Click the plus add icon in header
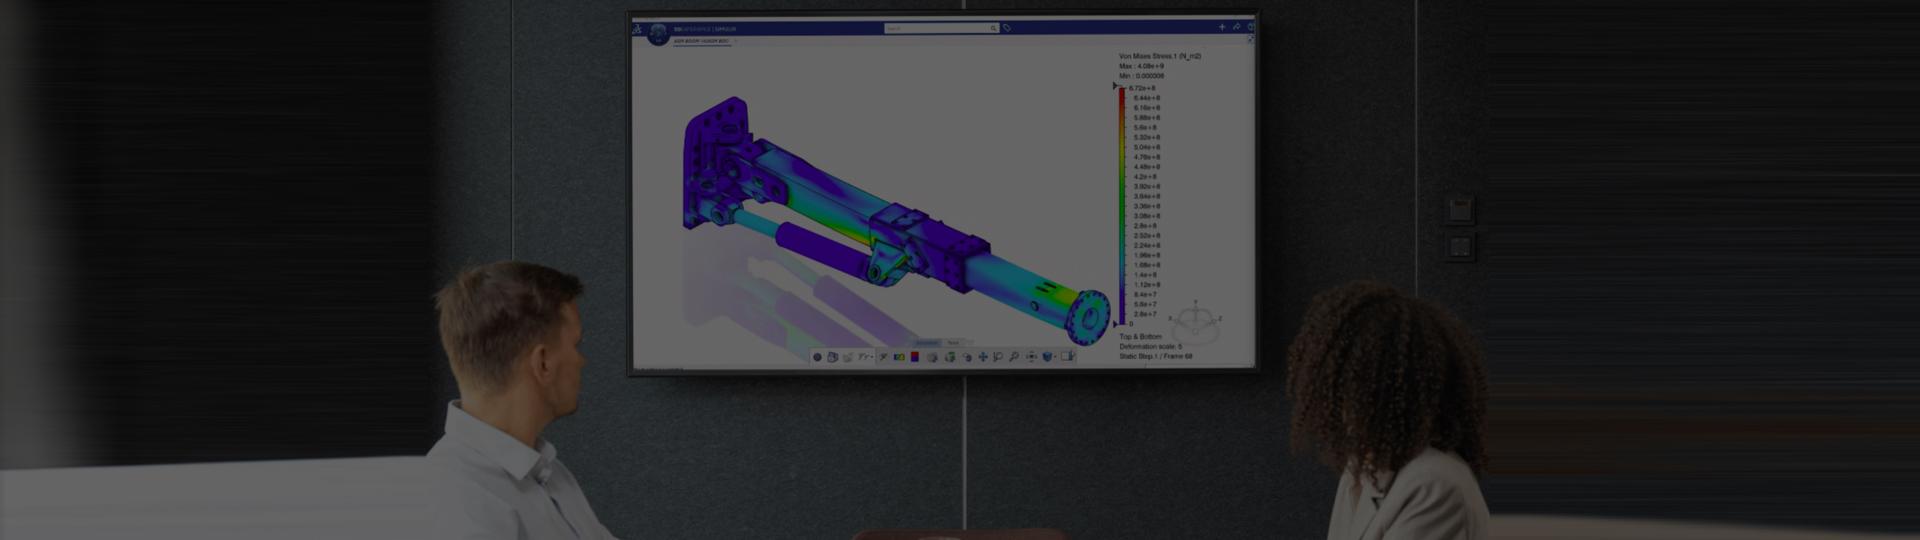 coord(1221,28)
